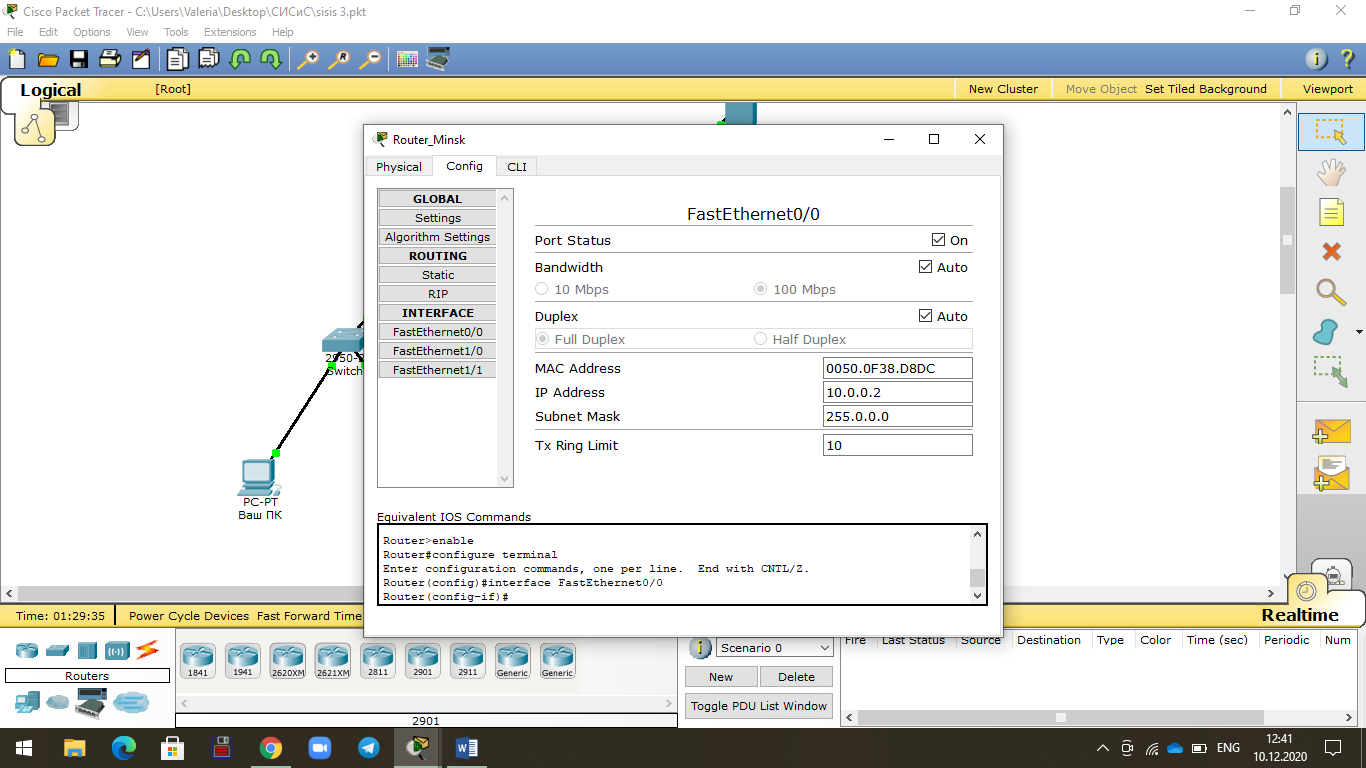Image resolution: width=1366 pixels, height=768 pixels.
Task: Open the Activity Wizard toolbar icon
Action: tap(141, 59)
